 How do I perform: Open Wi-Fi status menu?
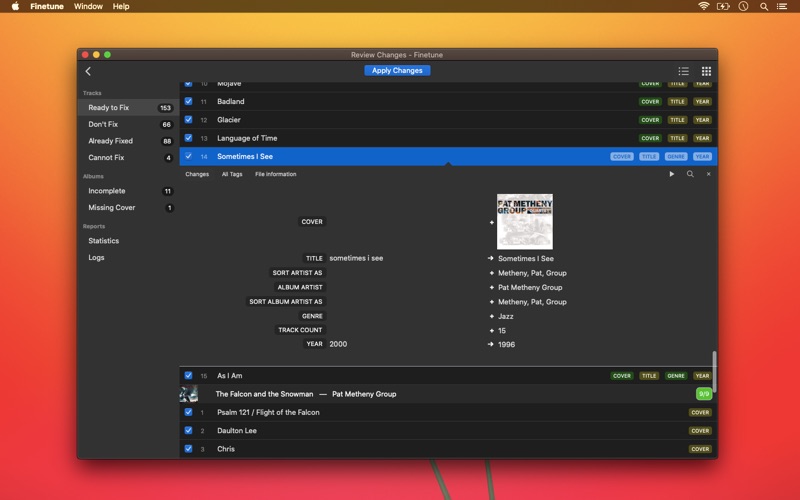[704, 6]
